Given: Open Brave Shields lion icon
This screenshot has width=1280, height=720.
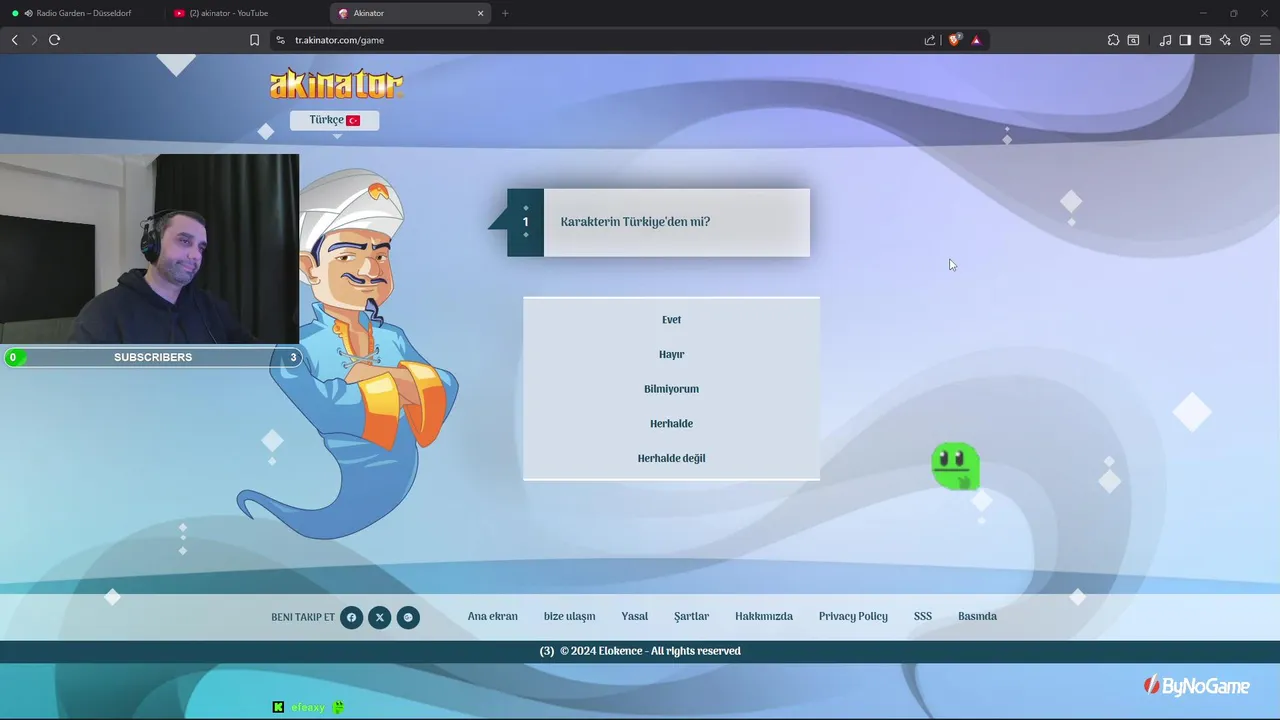Looking at the screenshot, I should (x=955, y=40).
